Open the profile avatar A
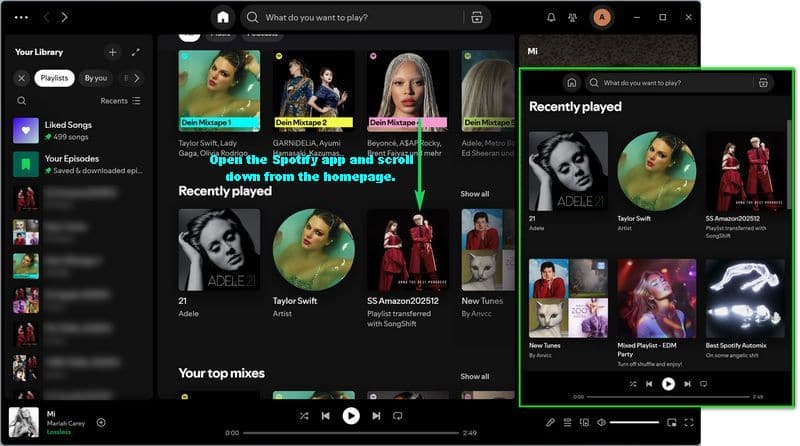The image size is (800, 446). [x=602, y=17]
